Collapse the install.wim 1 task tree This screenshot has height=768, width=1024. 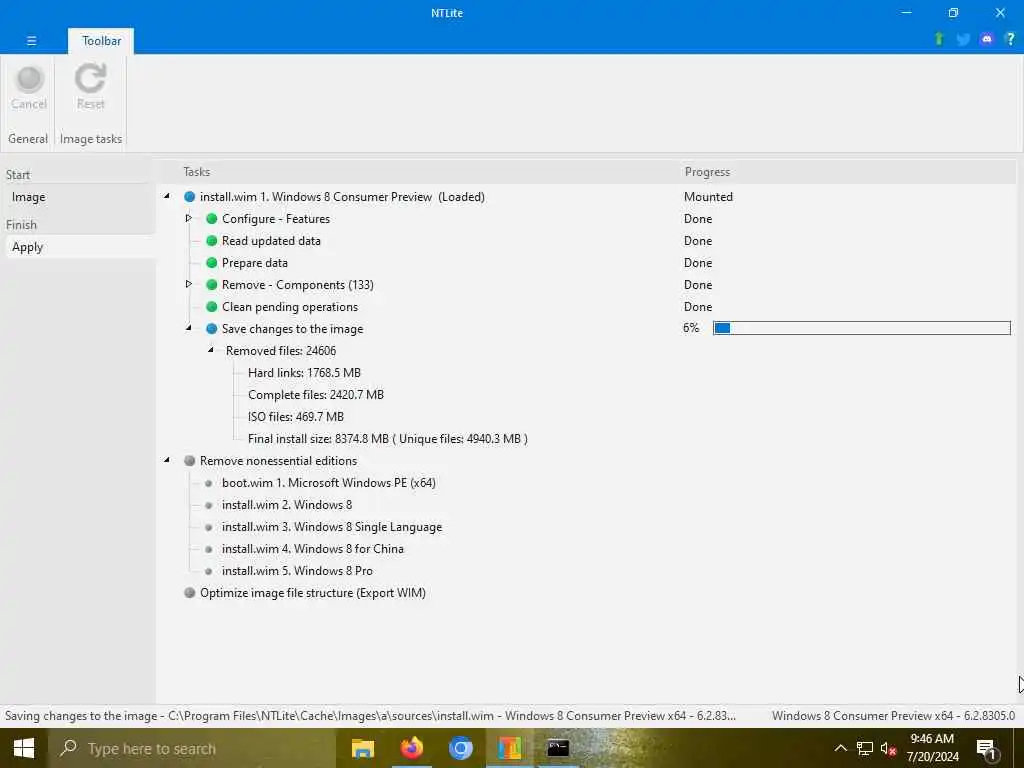coord(167,196)
